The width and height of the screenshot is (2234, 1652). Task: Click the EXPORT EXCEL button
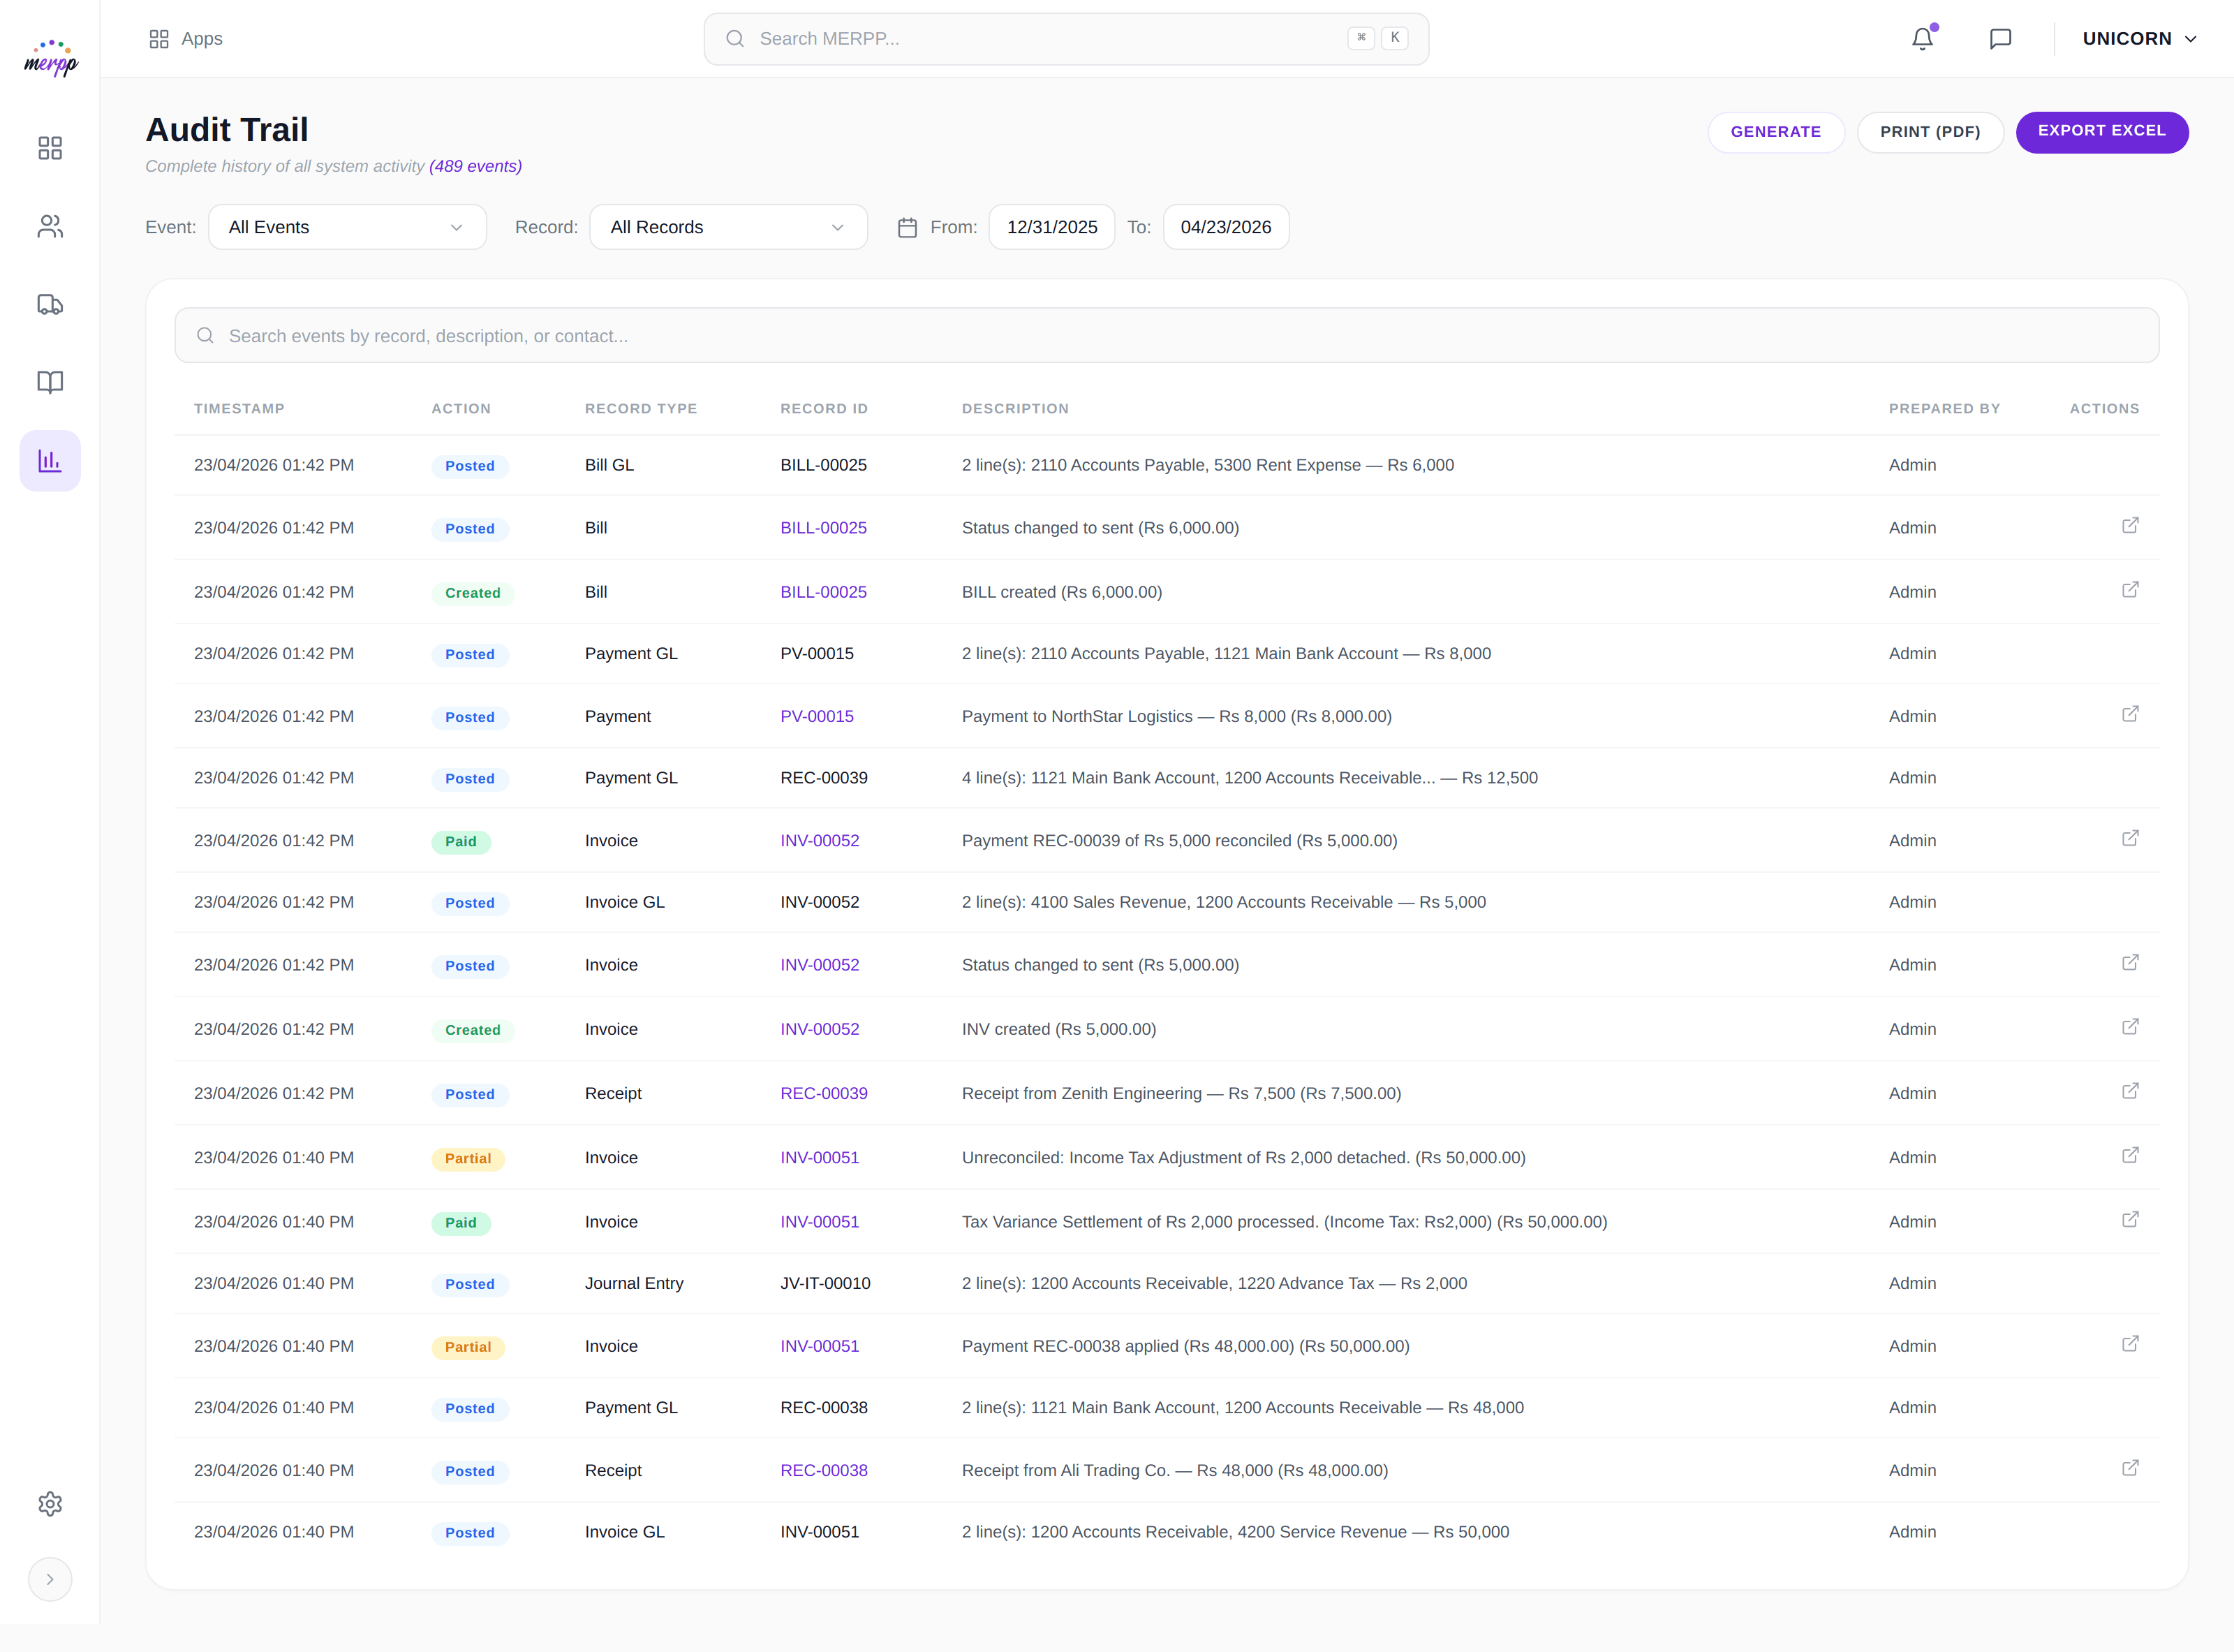2102,131
